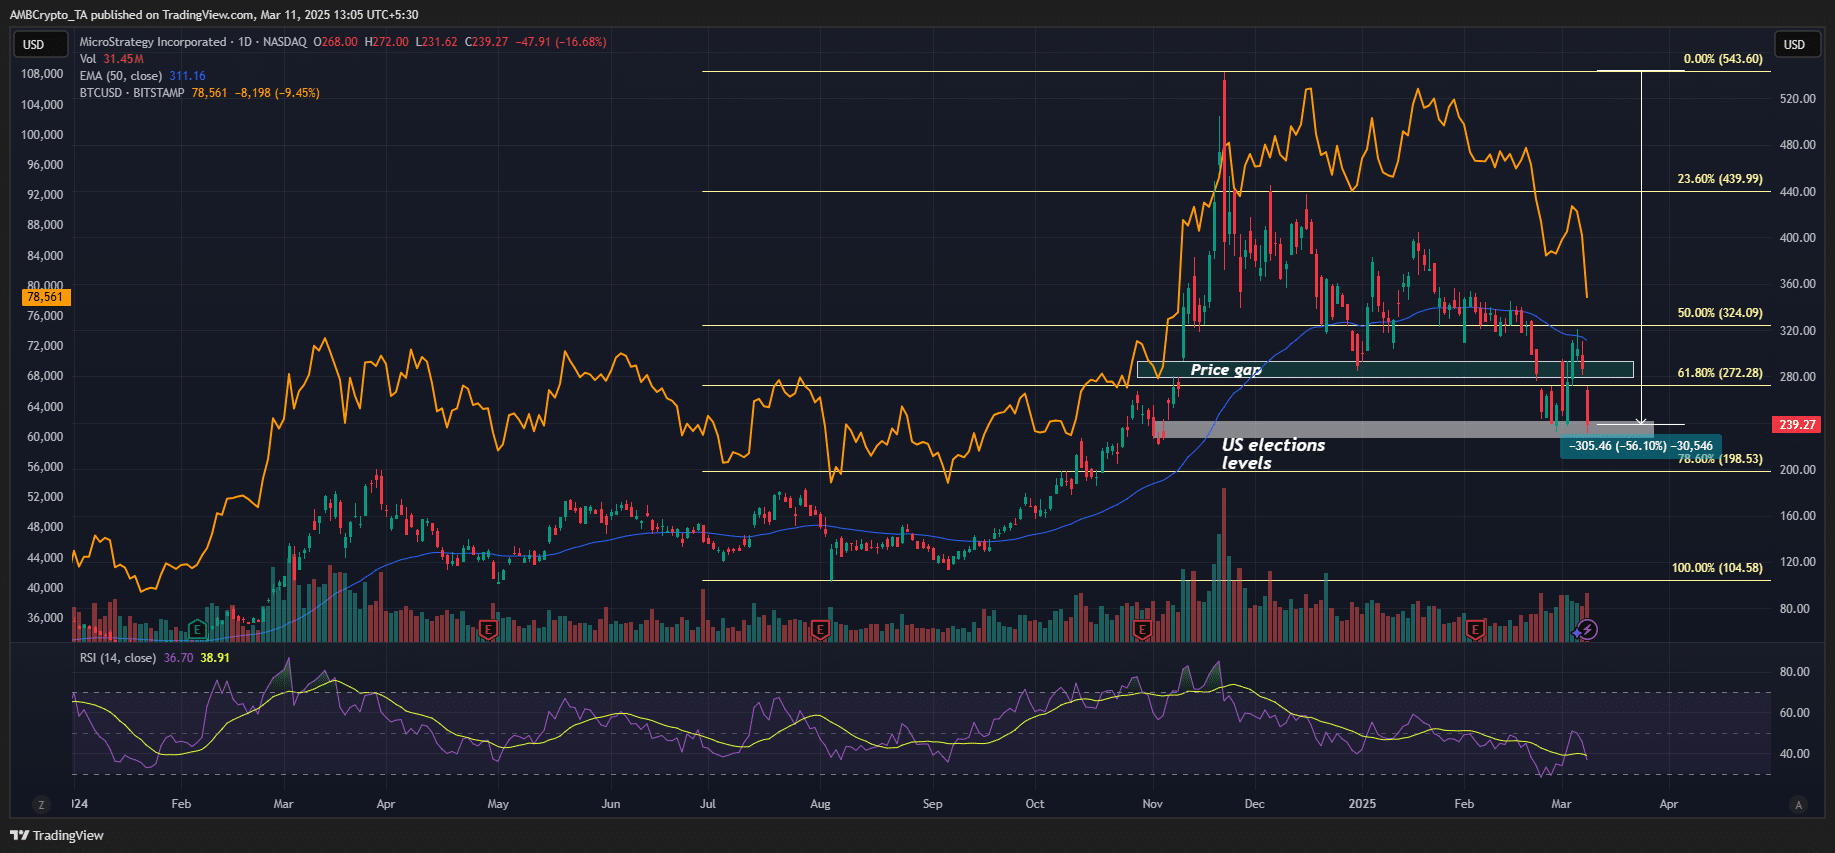This screenshot has width=1835, height=853.
Task: Click the AMBCrypto_TA published caption text
Action: click(x=213, y=15)
